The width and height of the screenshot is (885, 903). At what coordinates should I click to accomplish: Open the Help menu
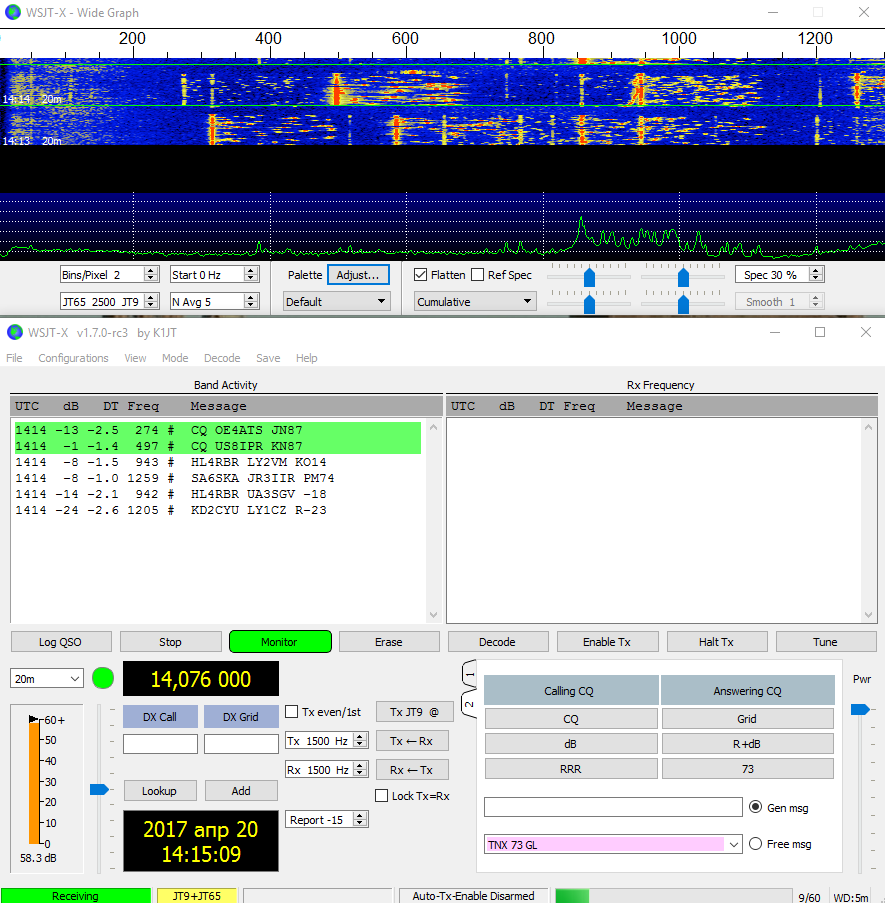click(x=307, y=358)
